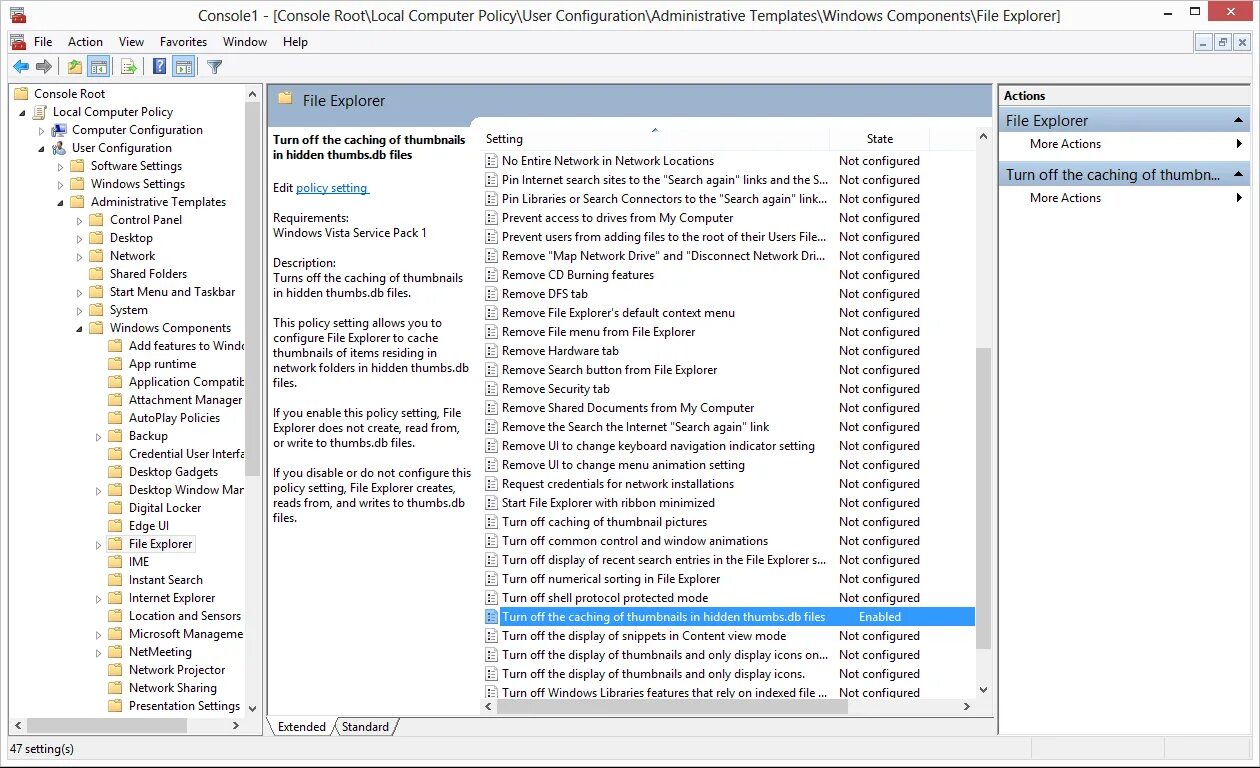Viewport: 1260px width, 768px height.
Task: Click the Digital Locker folder icon
Action: click(116, 508)
